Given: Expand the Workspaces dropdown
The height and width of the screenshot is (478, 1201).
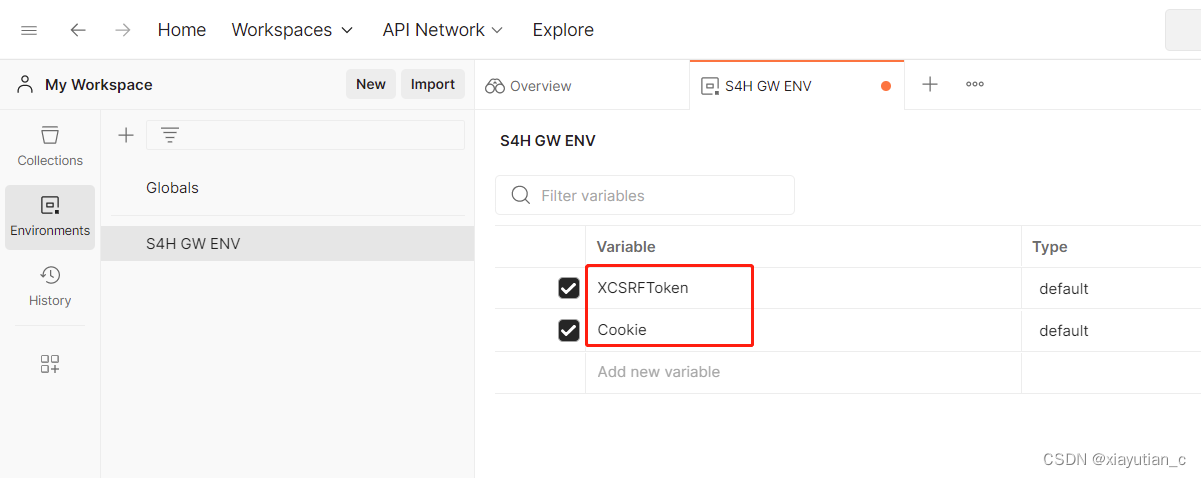Looking at the screenshot, I should click(293, 30).
